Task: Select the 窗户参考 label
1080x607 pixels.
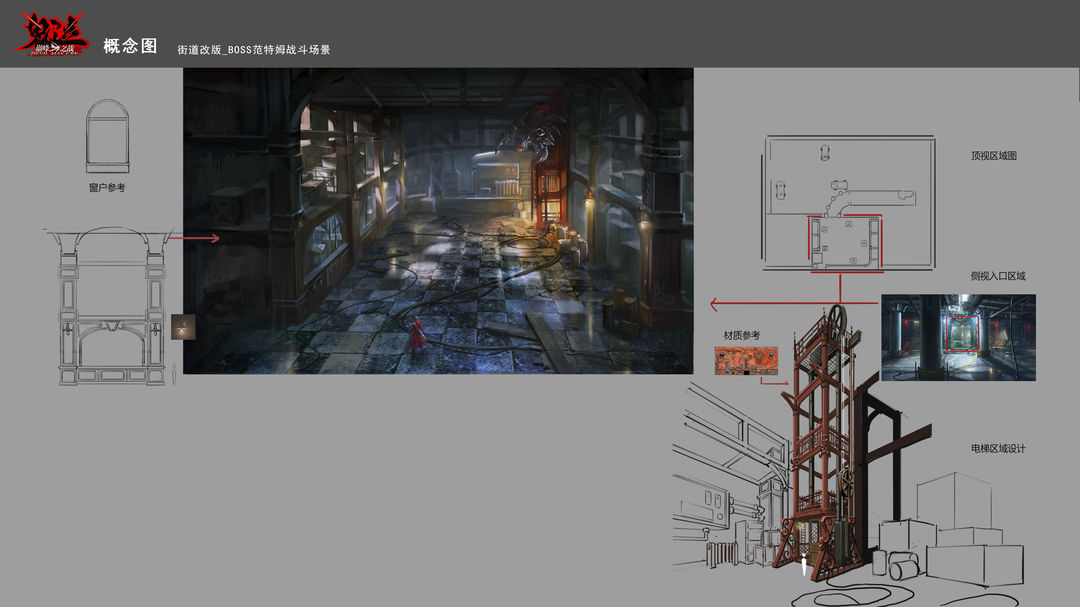Action: click(107, 187)
